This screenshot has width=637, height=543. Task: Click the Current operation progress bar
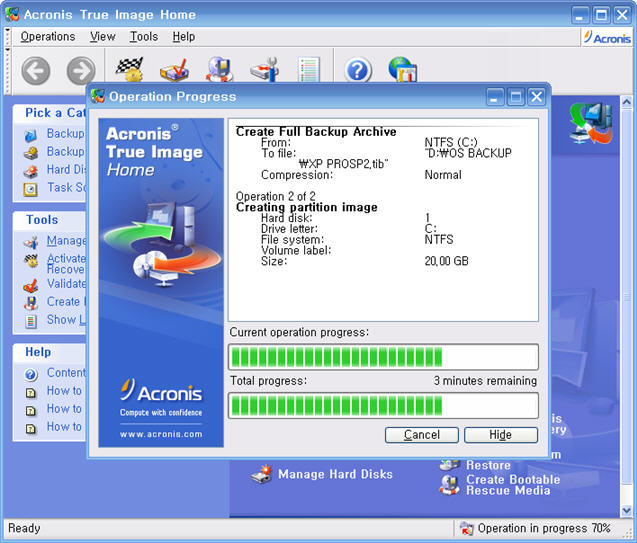pyautogui.click(x=384, y=357)
